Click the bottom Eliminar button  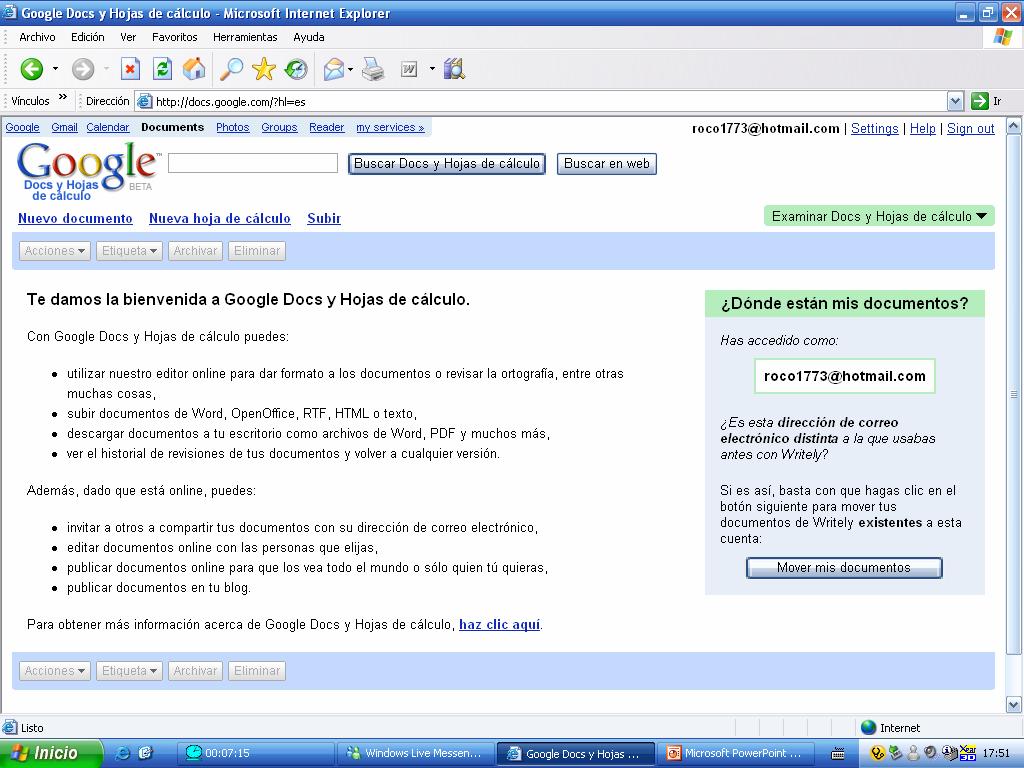257,671
